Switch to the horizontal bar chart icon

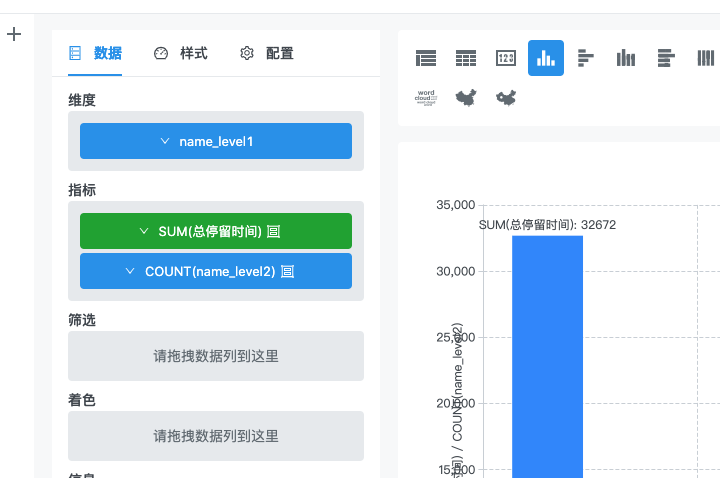point(586,58)
